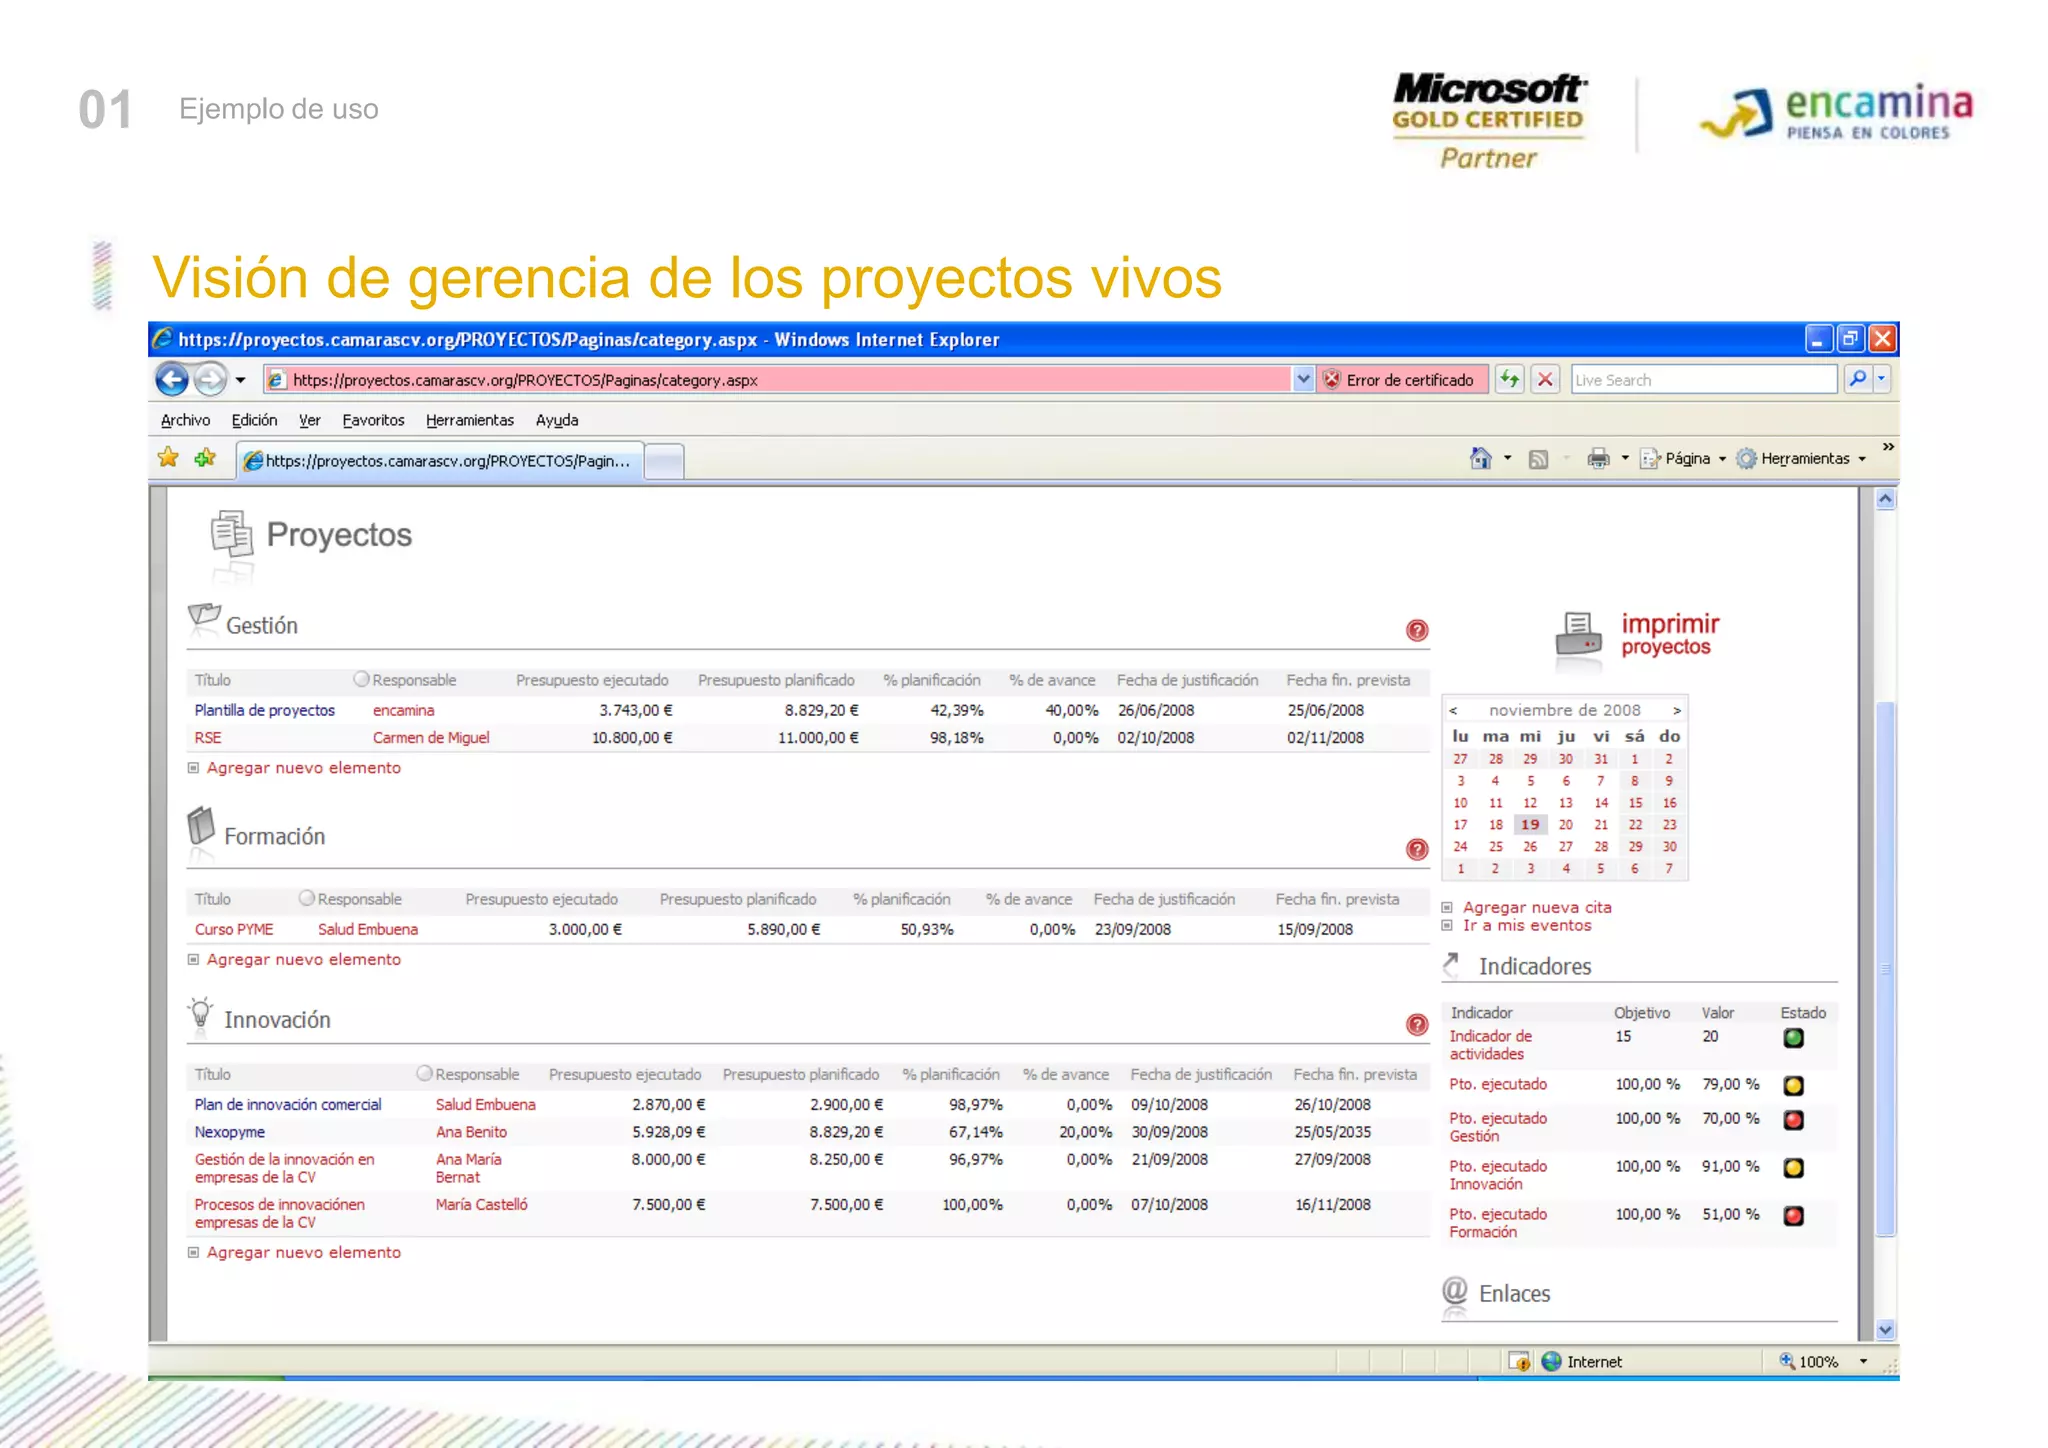Click the Innovación lightbulb icon

(201, 1013)
